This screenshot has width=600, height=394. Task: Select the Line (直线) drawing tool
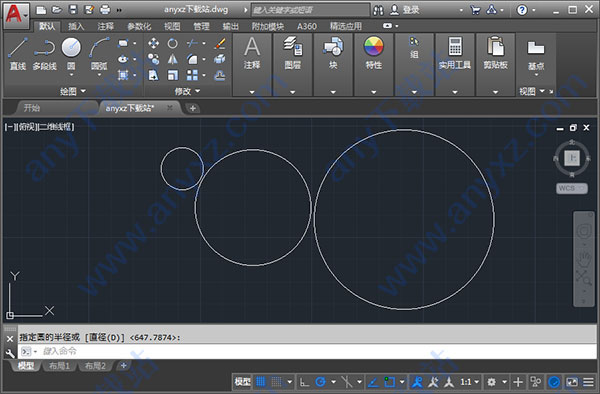coord(18,54)
